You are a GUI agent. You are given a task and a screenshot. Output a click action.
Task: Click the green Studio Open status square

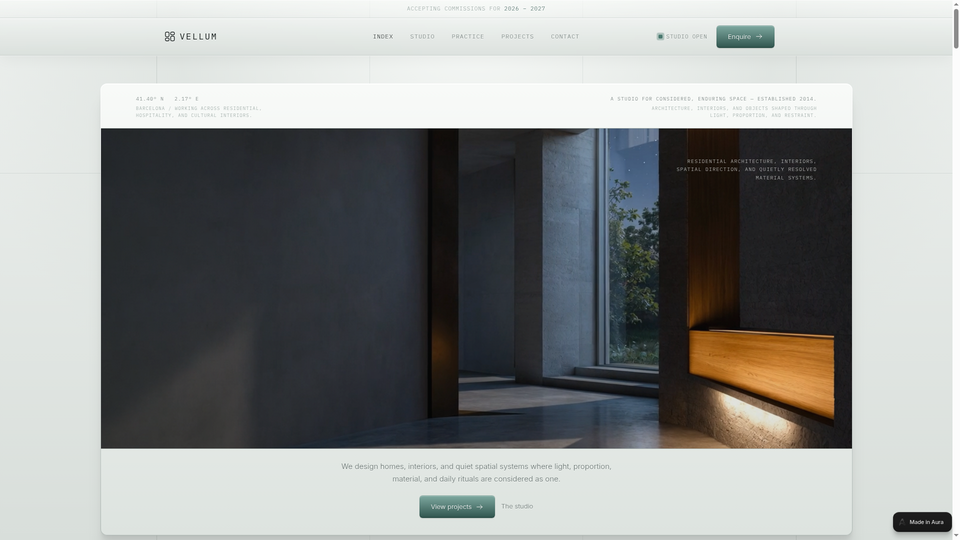pos(660,37)
